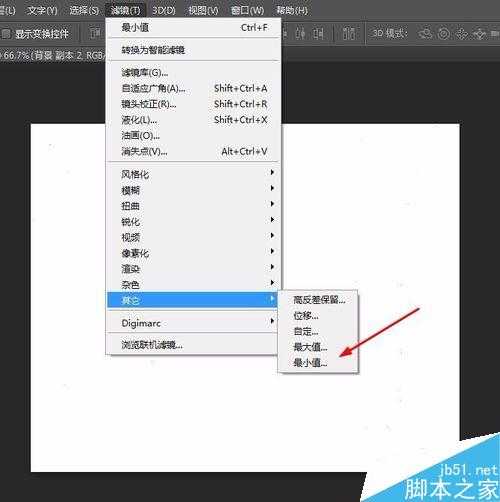The height and width of the screenshot is (502, 500).
Task: Close the open 滤镜(T) menu in menu bar
Action: click(126, 10)
